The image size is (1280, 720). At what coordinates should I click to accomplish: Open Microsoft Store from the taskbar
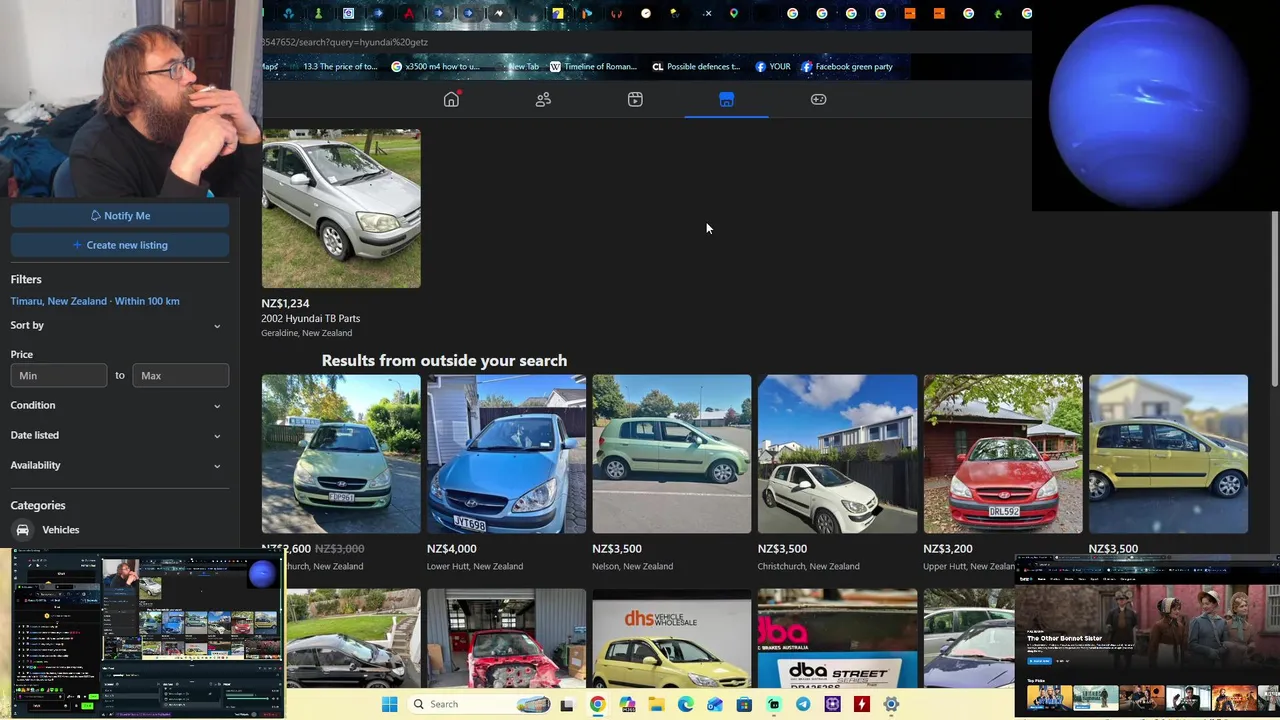(744, 704)
